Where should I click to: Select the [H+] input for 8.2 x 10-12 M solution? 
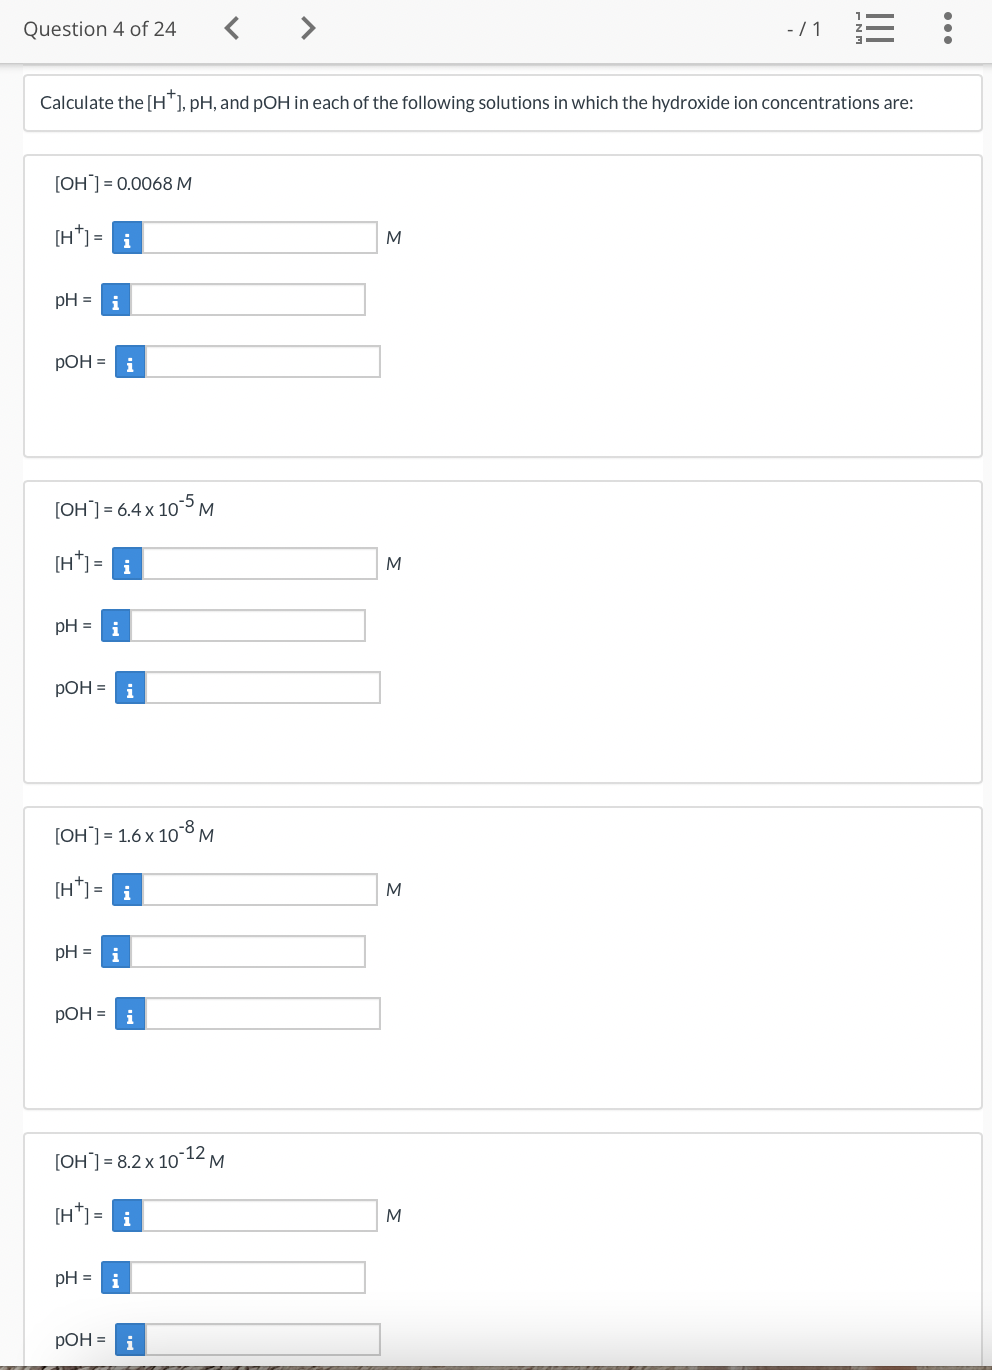258,1215
